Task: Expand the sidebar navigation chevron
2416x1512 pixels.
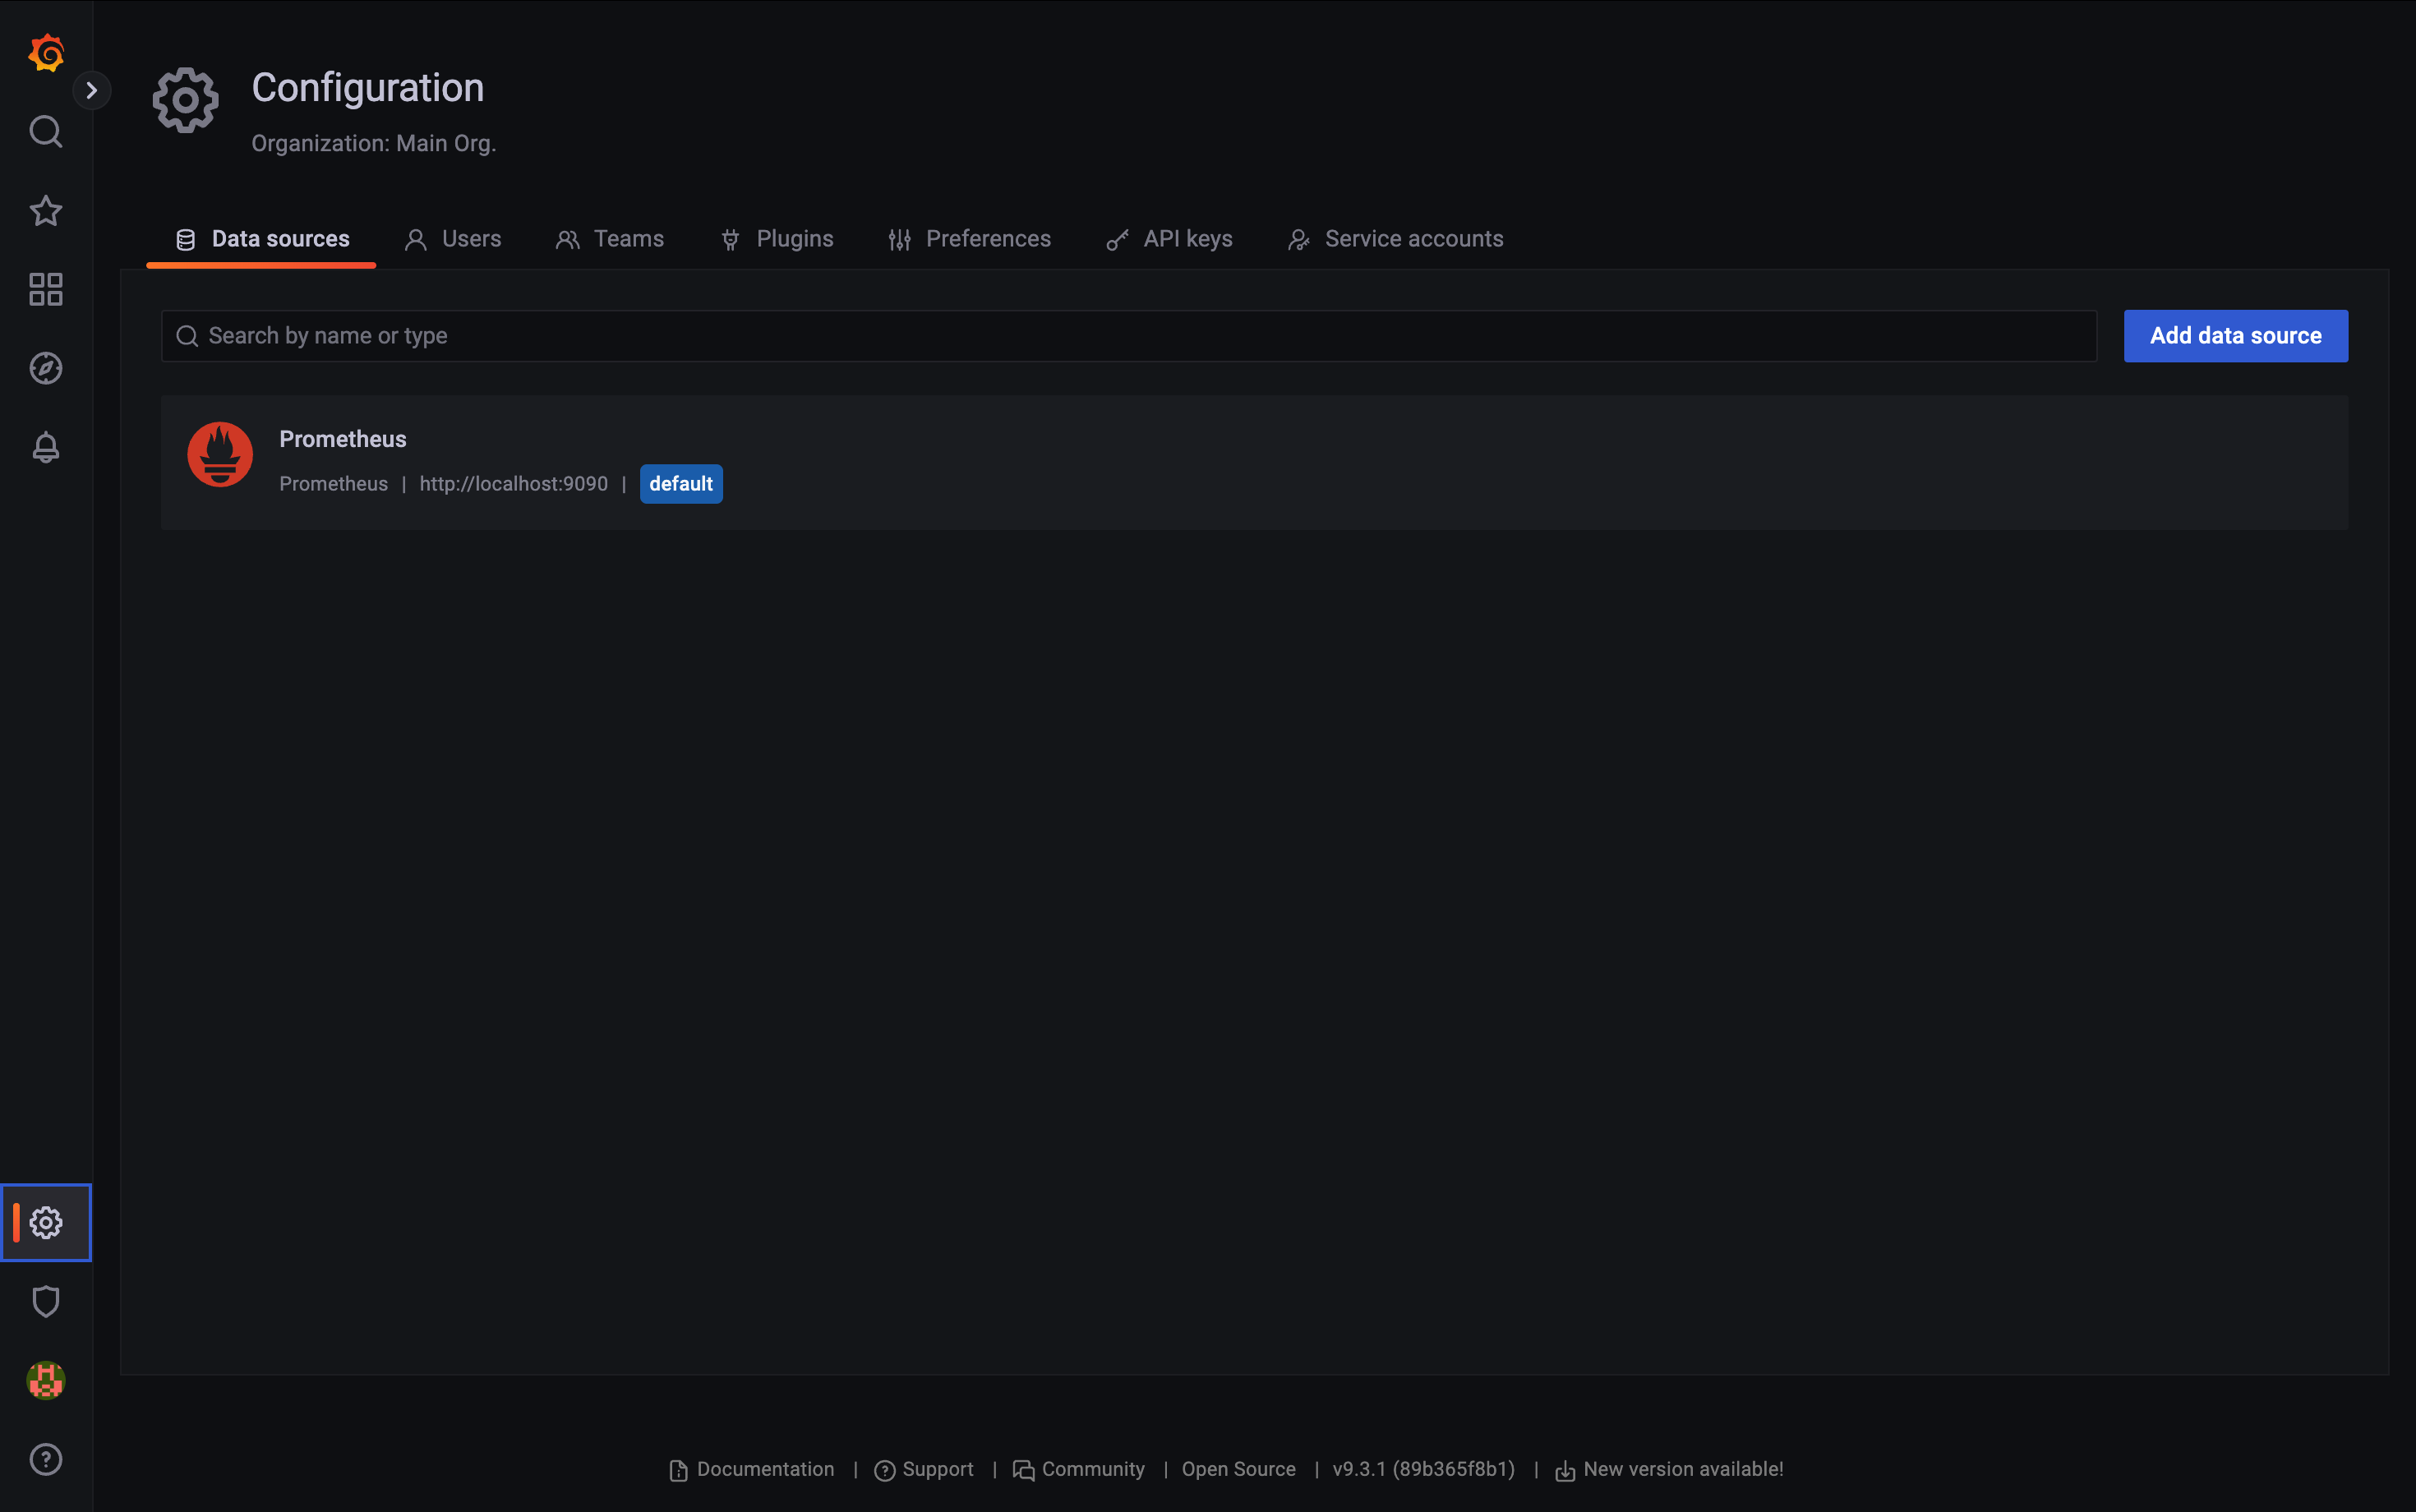Action: [92, 91]
